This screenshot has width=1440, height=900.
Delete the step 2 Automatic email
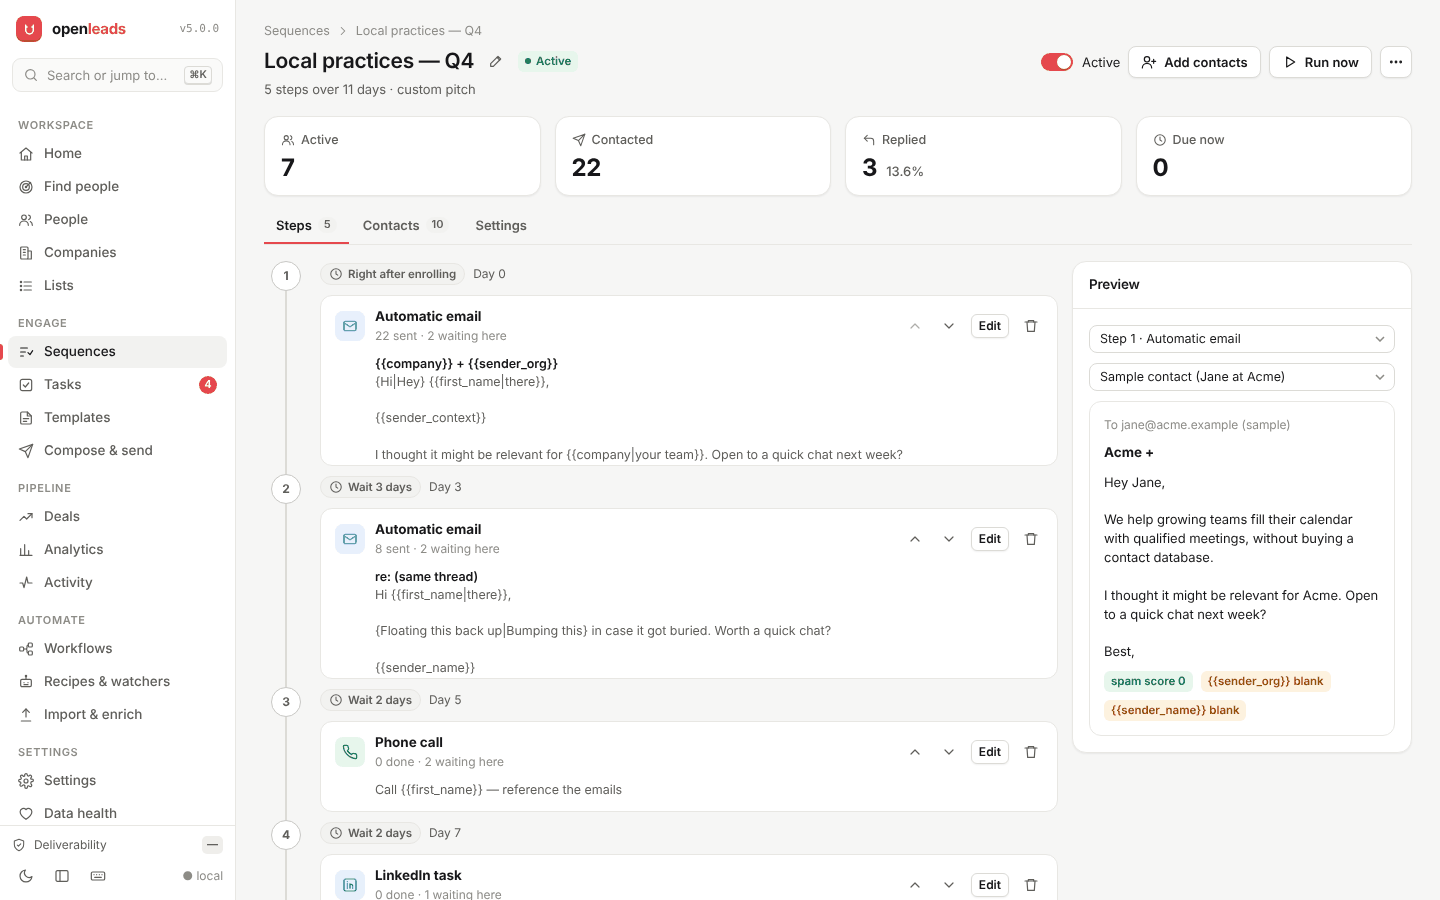coord(1031,539)
